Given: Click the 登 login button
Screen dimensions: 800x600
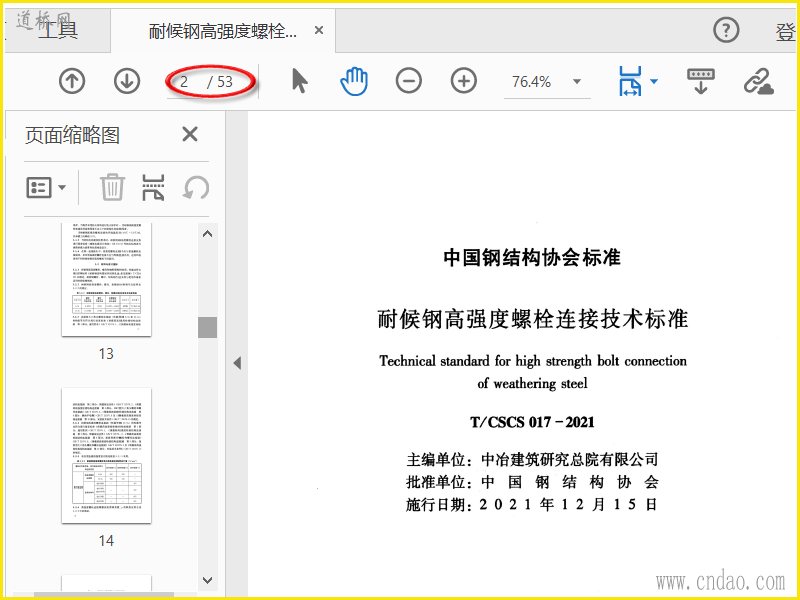Looking at the screenshot, I should tap(786, 32).
